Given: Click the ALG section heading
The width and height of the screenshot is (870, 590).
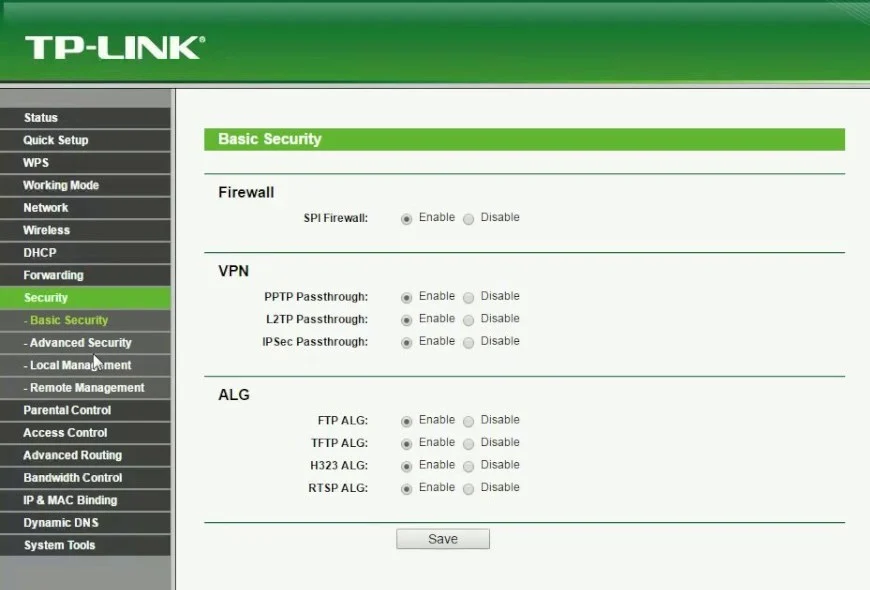Looking at the screenshot, I should pyautogui.click(x=234, y=395).
